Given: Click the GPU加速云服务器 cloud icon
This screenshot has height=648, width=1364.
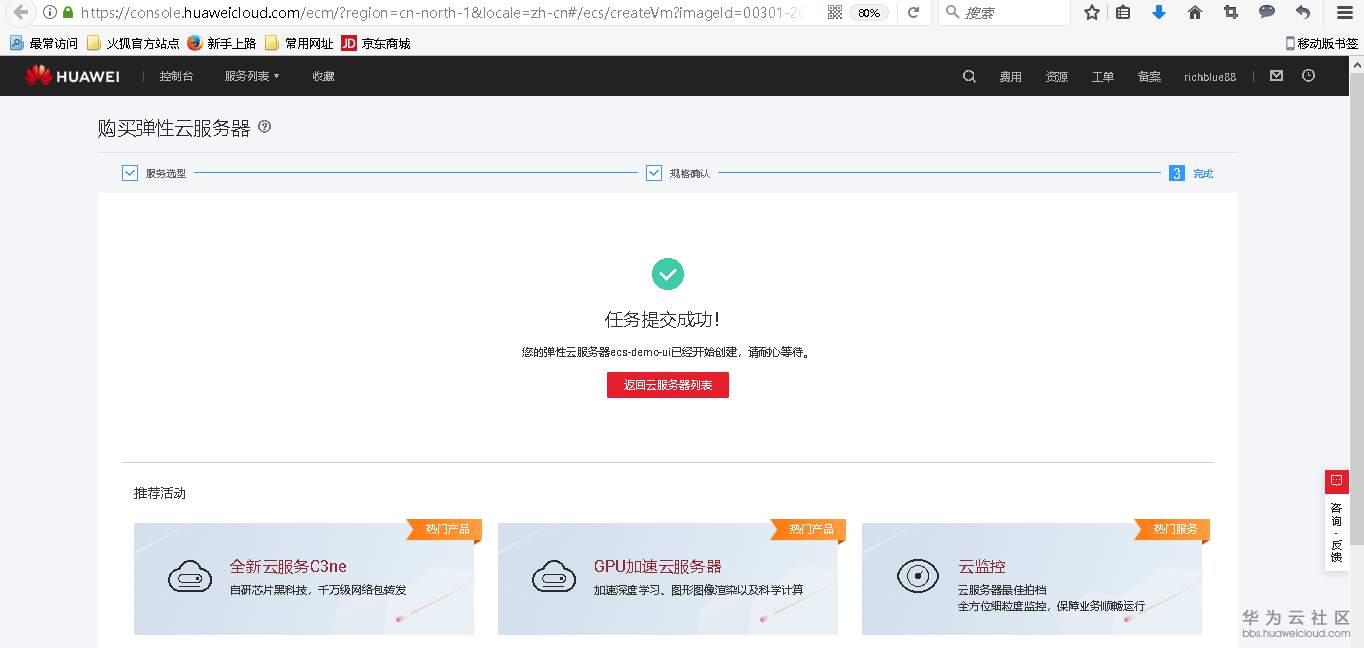Looking at the screenshot, I should pos(554,578).
